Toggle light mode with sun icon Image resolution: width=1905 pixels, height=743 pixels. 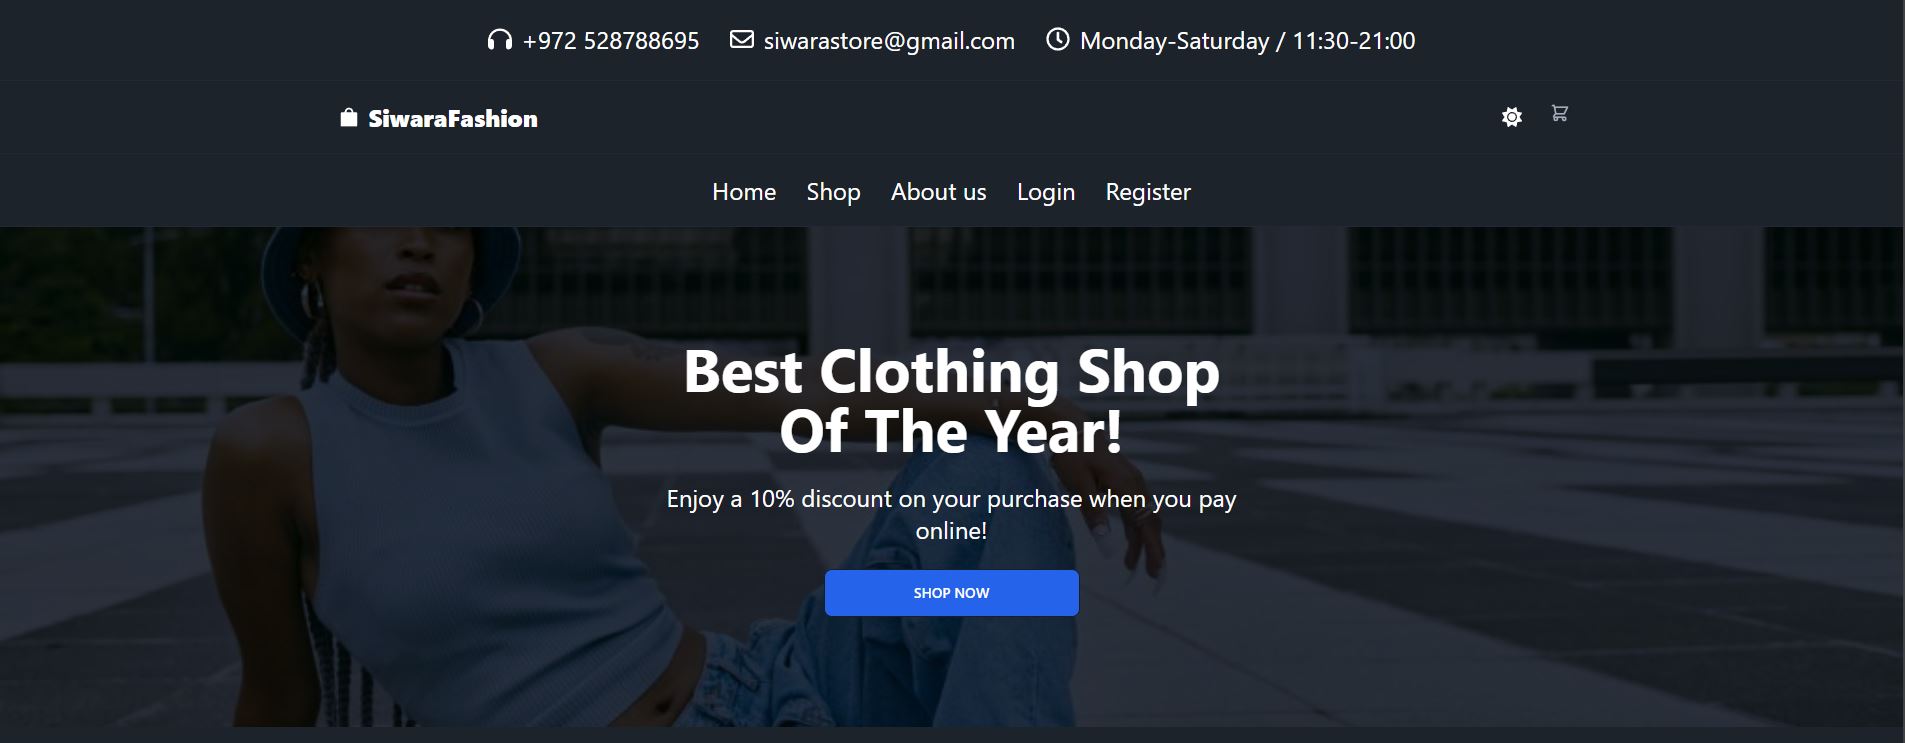click(1512, 117)
